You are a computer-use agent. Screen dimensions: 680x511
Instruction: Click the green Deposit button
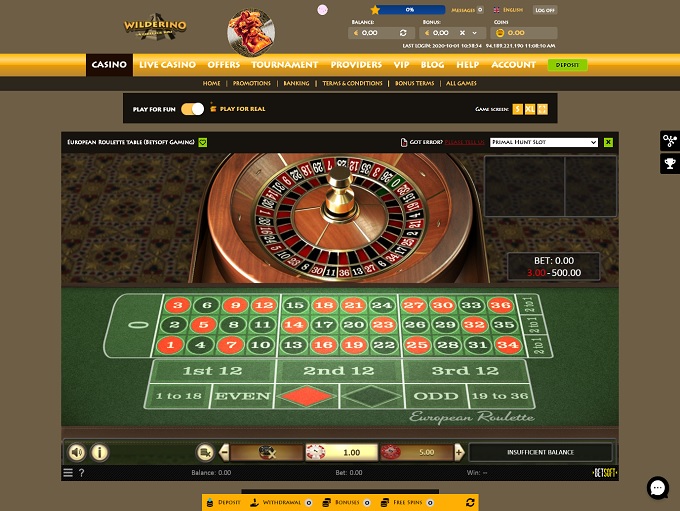coord(567,65)
